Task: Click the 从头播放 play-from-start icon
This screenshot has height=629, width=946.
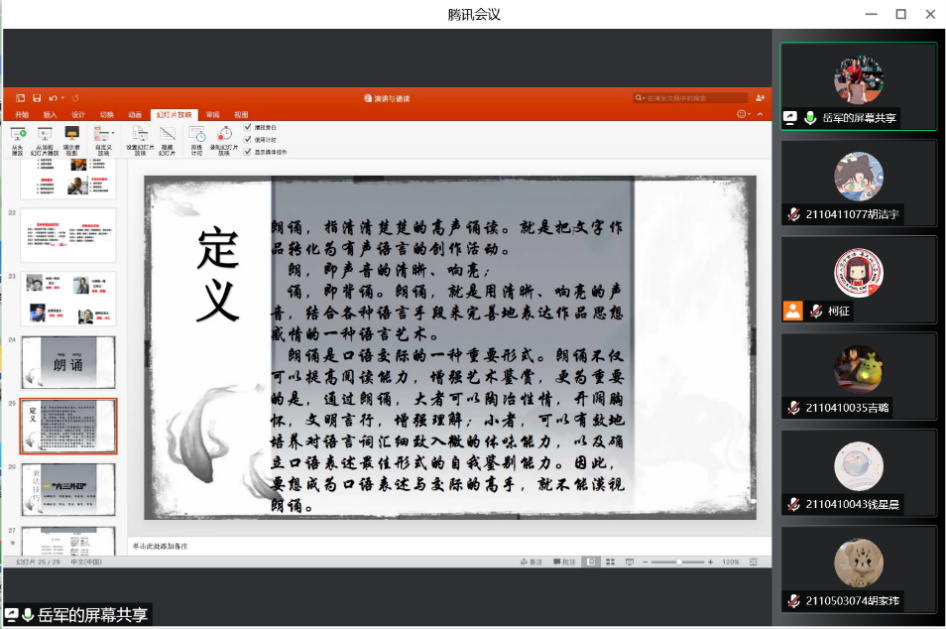Action: [x=18, y=133]
